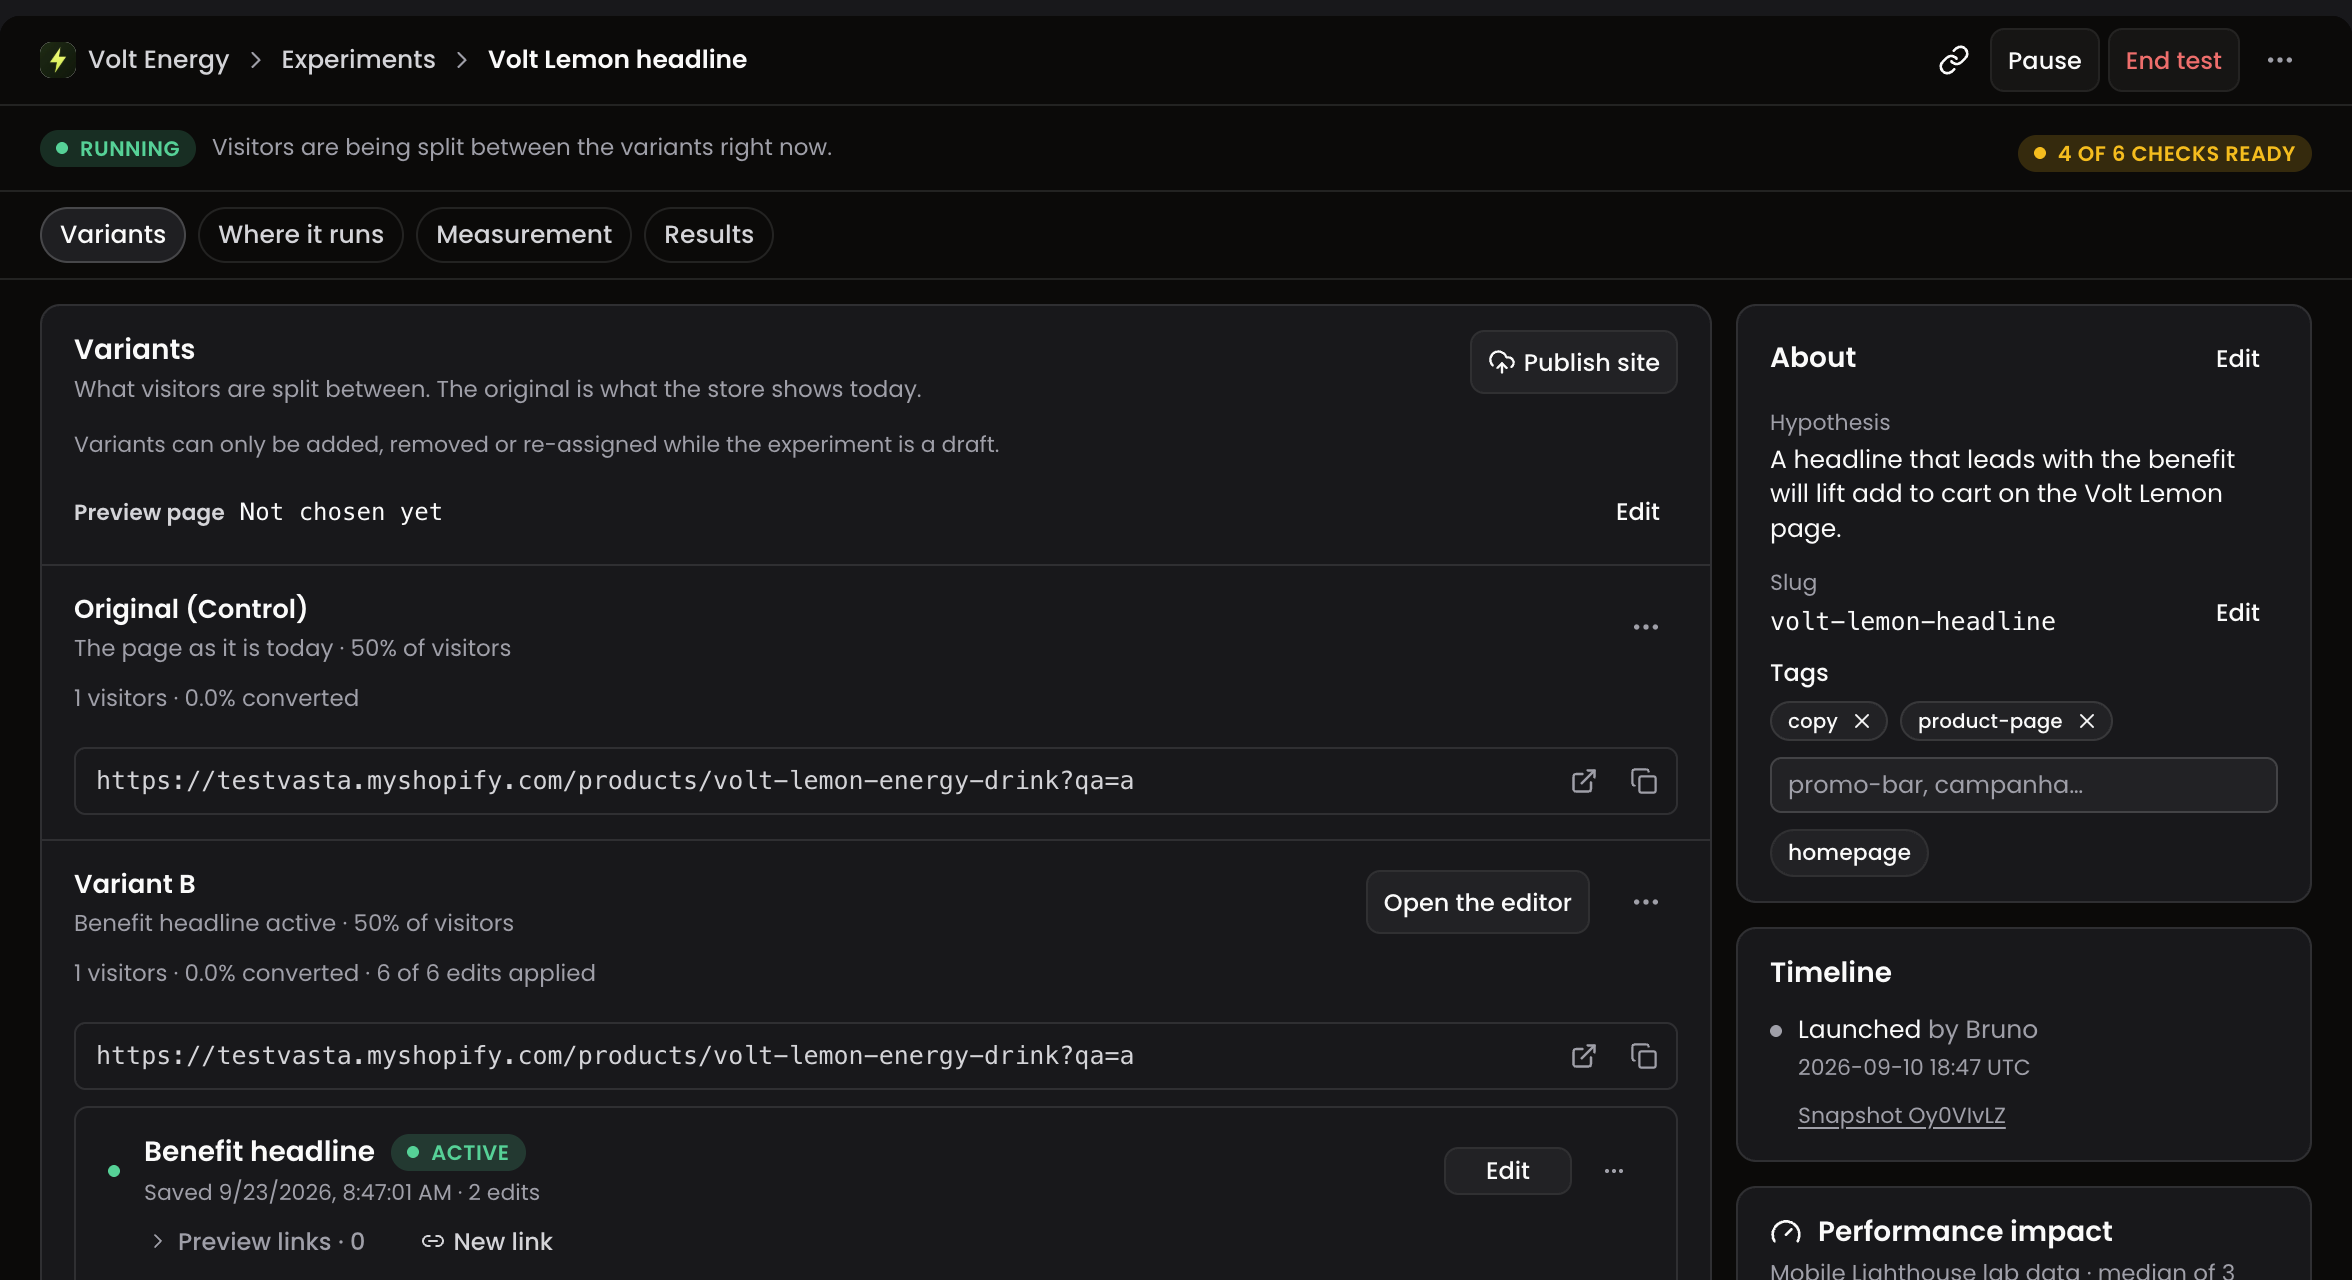
Task: Click the product-page tag label
Action: [x=1990, y=721]
